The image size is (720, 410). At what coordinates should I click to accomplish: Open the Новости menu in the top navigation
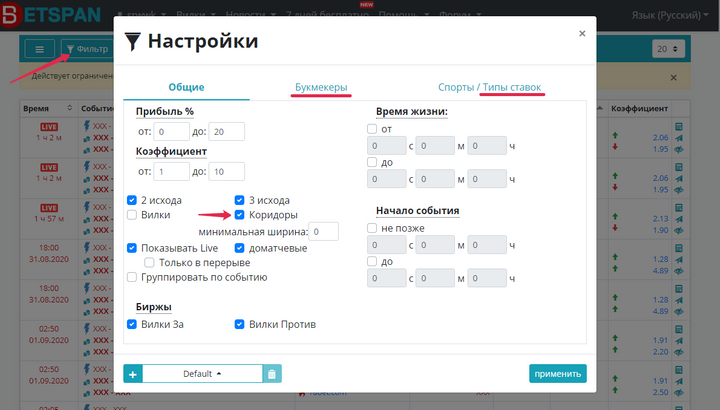[x=250, y=15]
